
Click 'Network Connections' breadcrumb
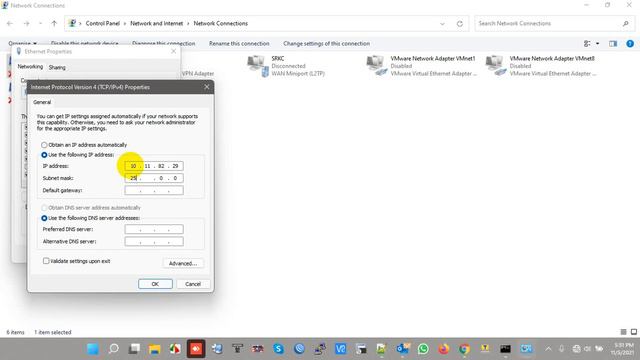(220, 24)
